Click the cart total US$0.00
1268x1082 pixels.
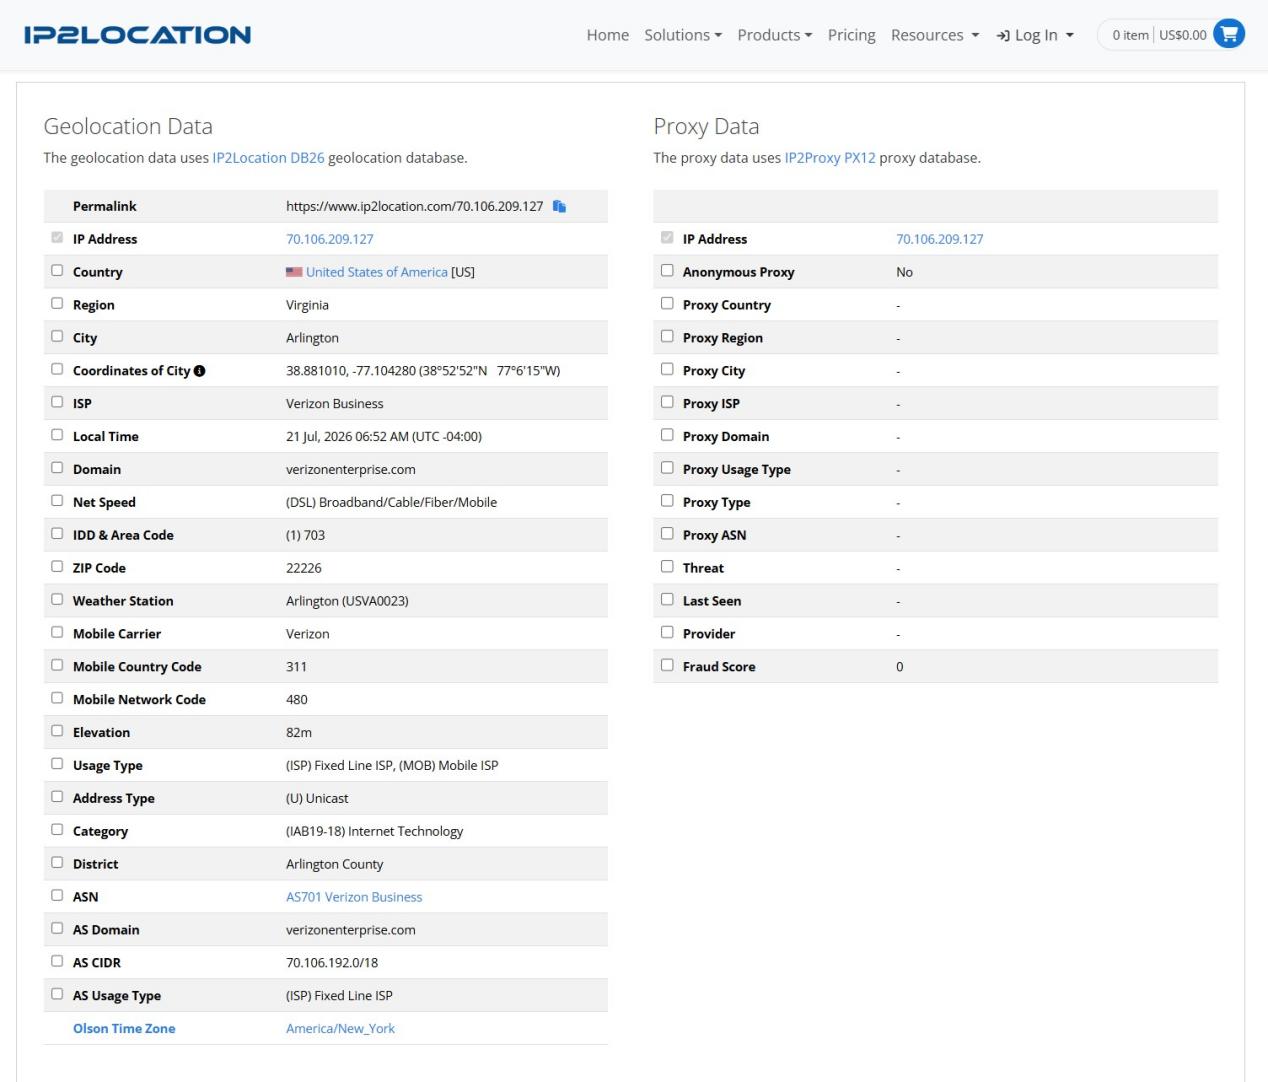click(x=1183, y=35)
